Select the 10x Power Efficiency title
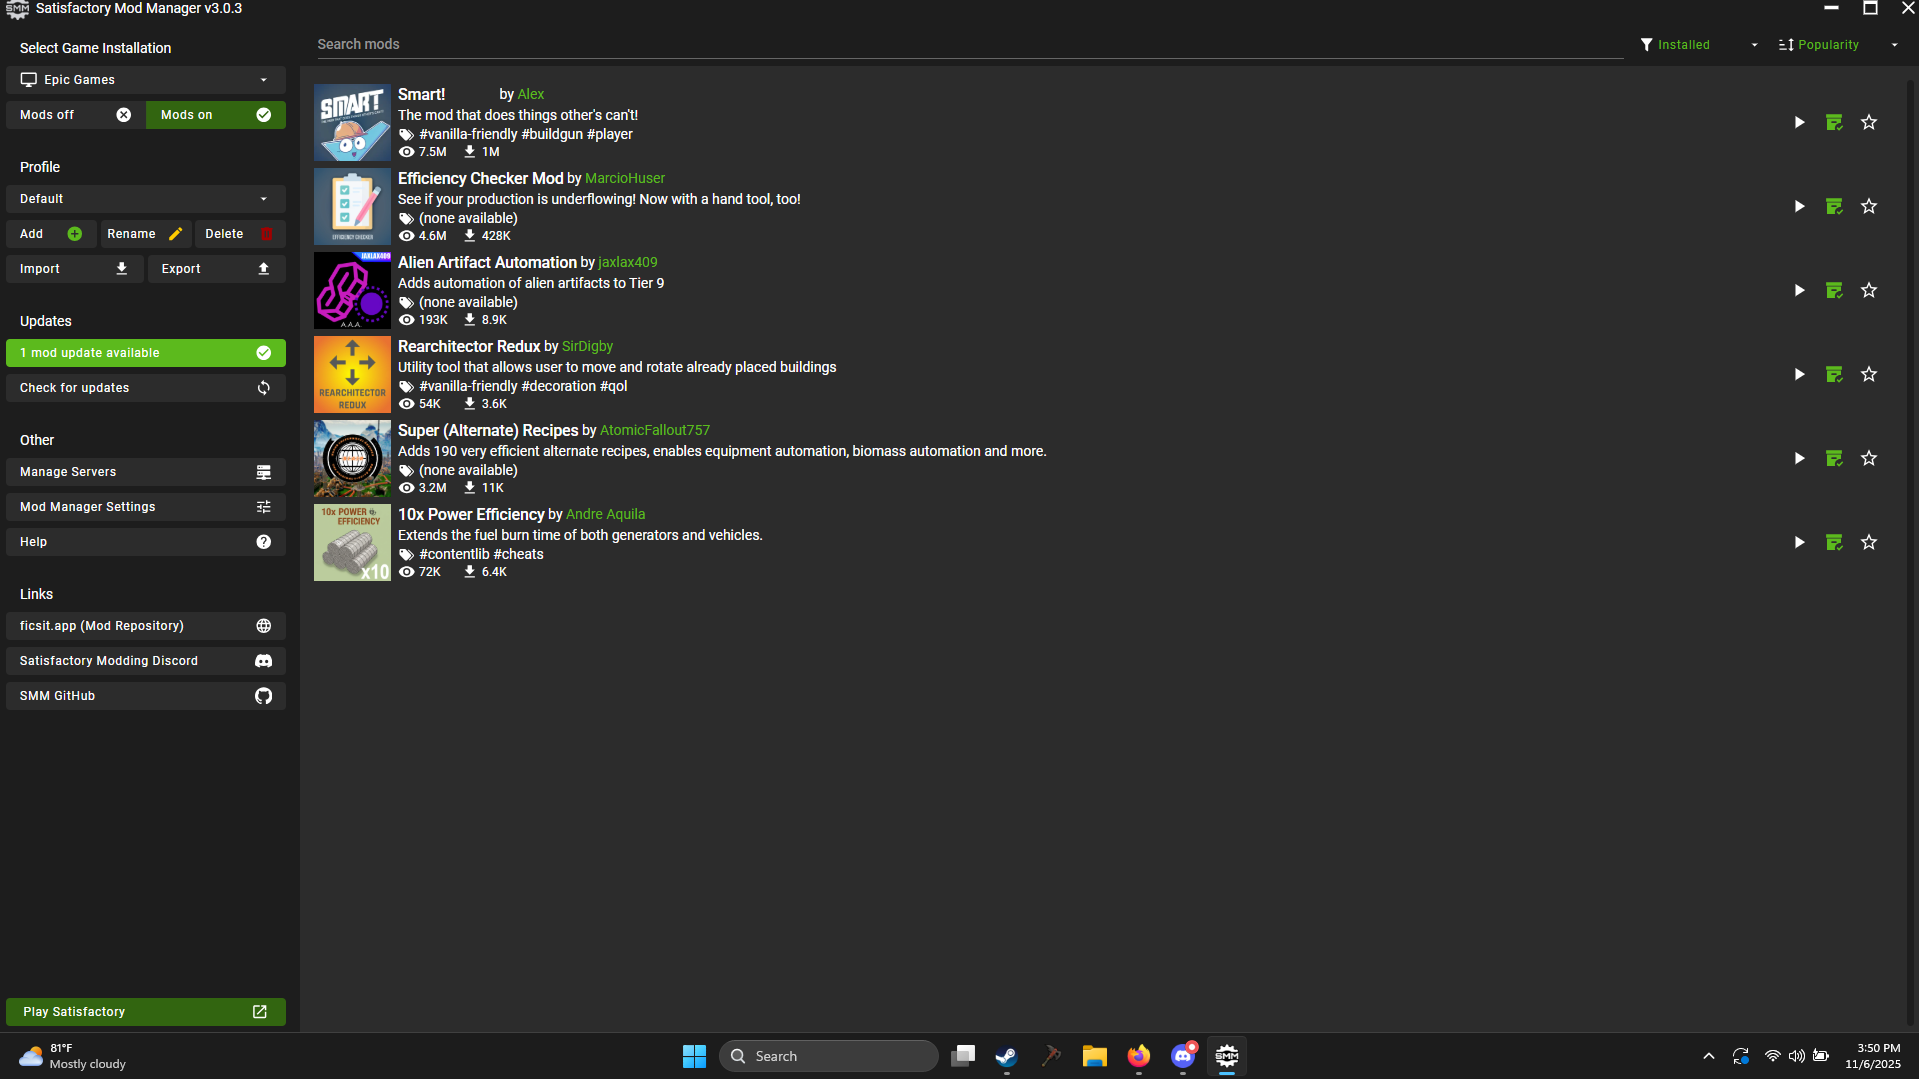The height and width of the screenshot is (1079, 1919). (x=471, y=514)
